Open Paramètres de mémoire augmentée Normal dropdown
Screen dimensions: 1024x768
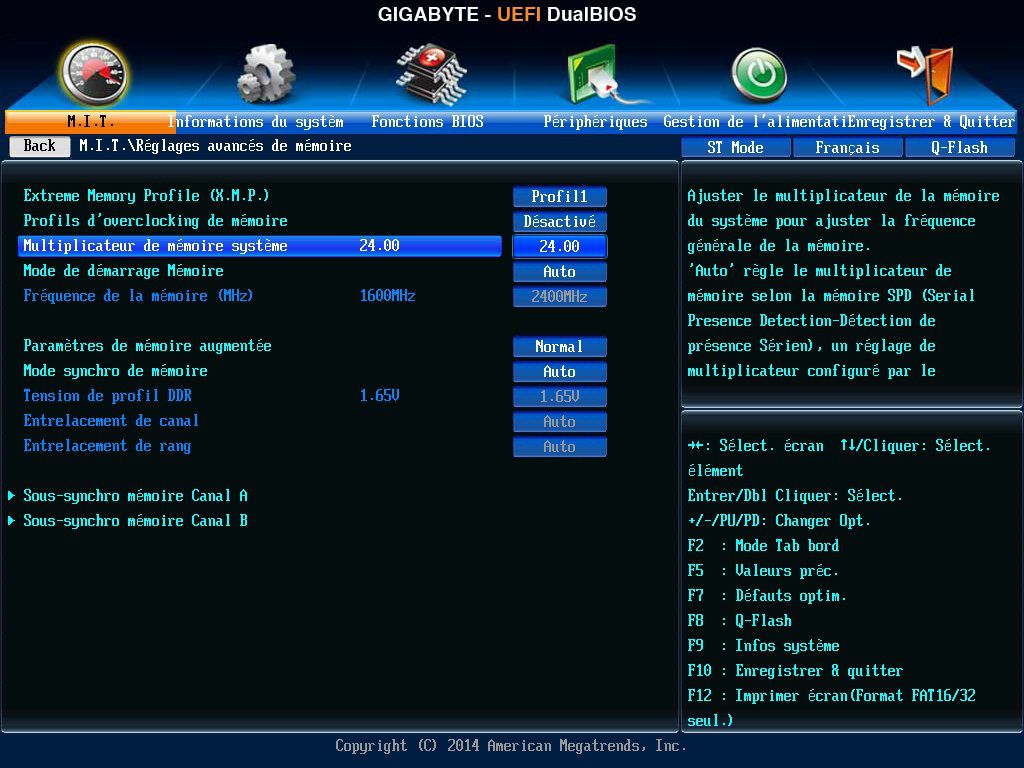(x=560, y=347)
